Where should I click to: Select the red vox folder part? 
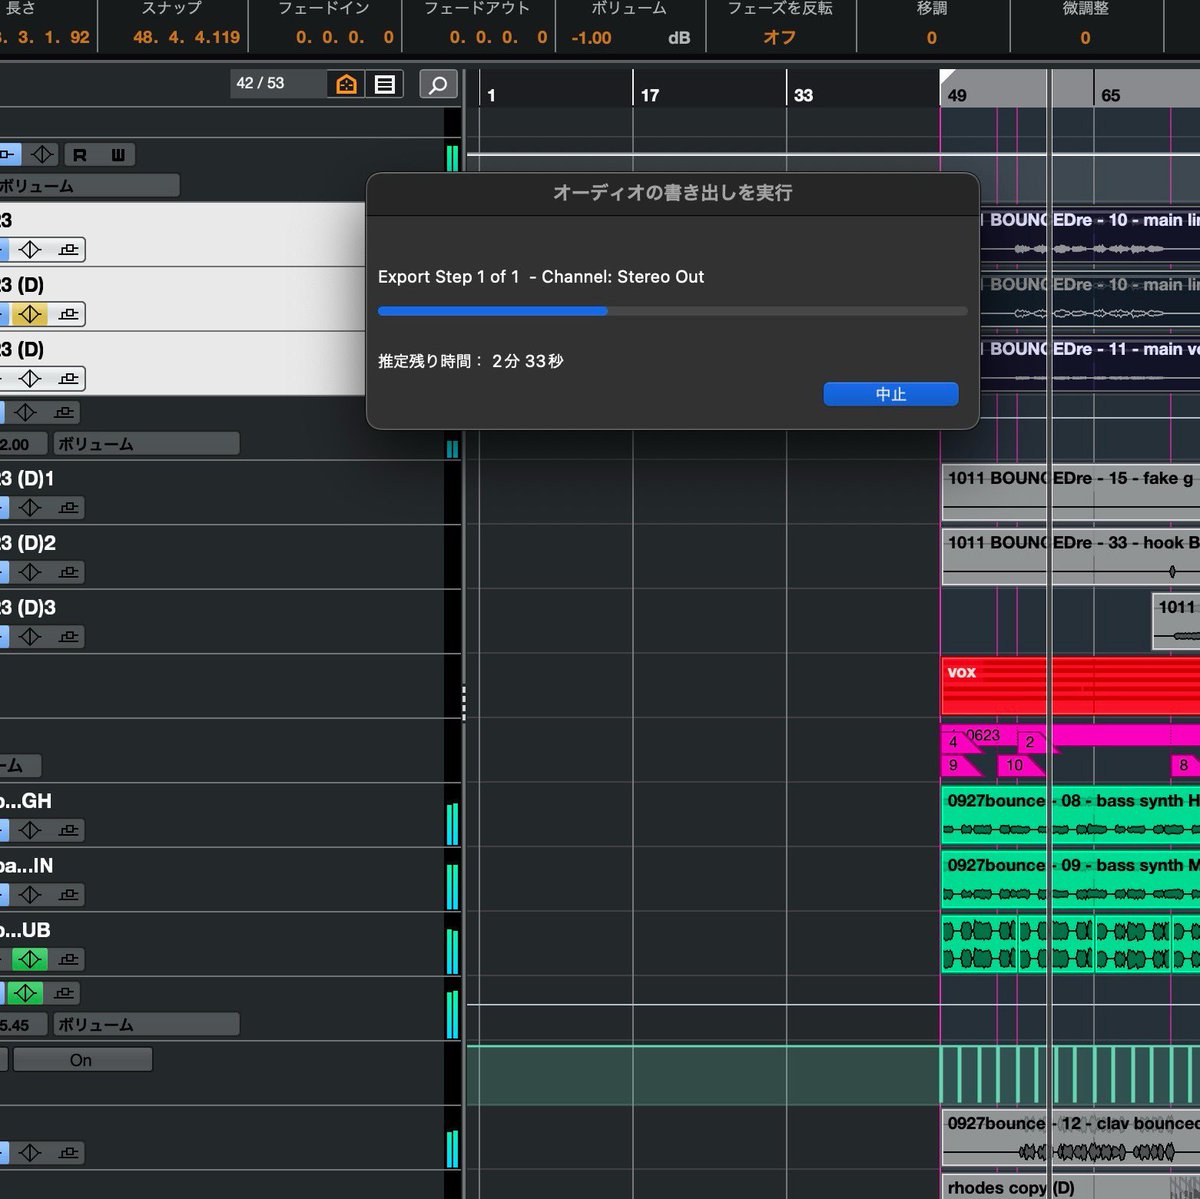point(1070,686)
